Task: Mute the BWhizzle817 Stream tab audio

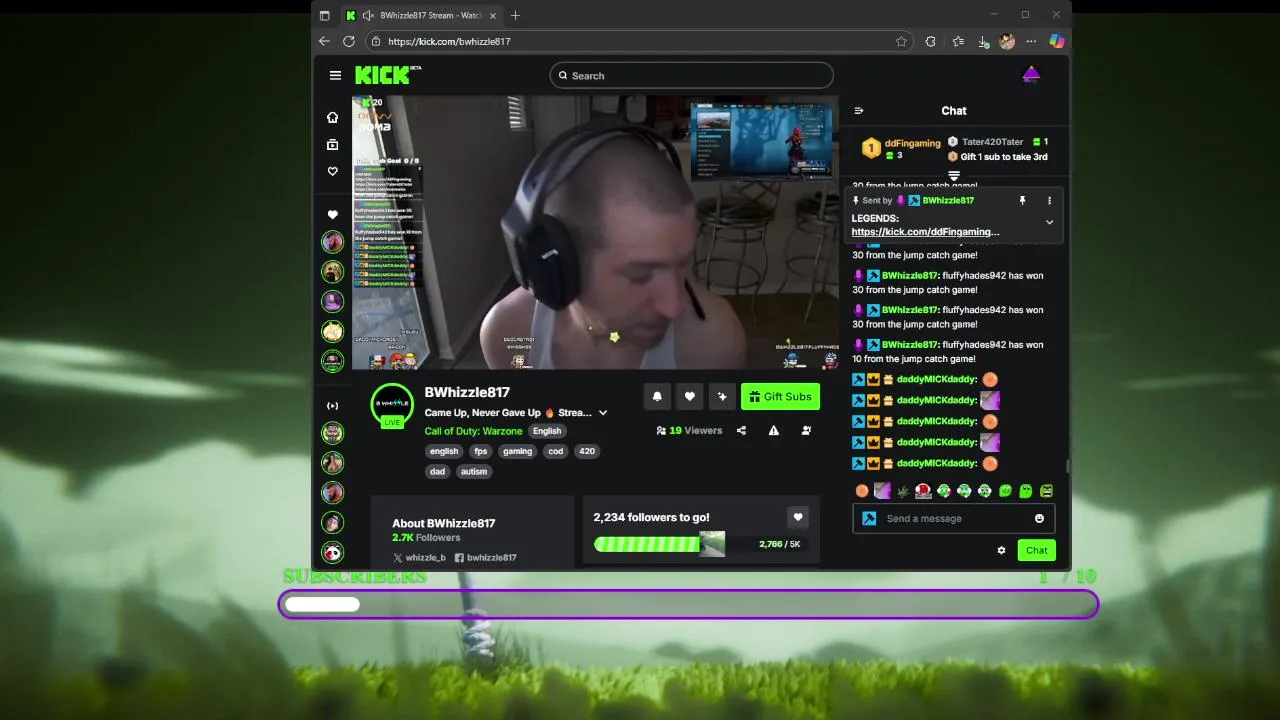Action: point(368,15)
